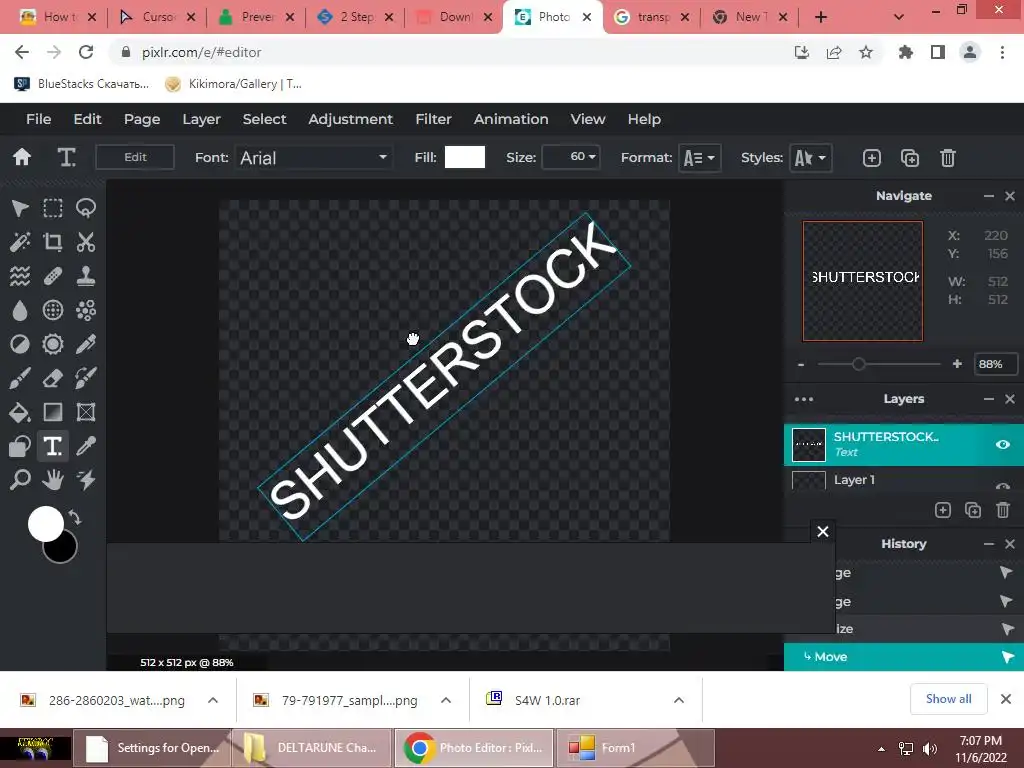Select the Brush tool
This screenshot has height=768, width=1024.
[20, 378]
